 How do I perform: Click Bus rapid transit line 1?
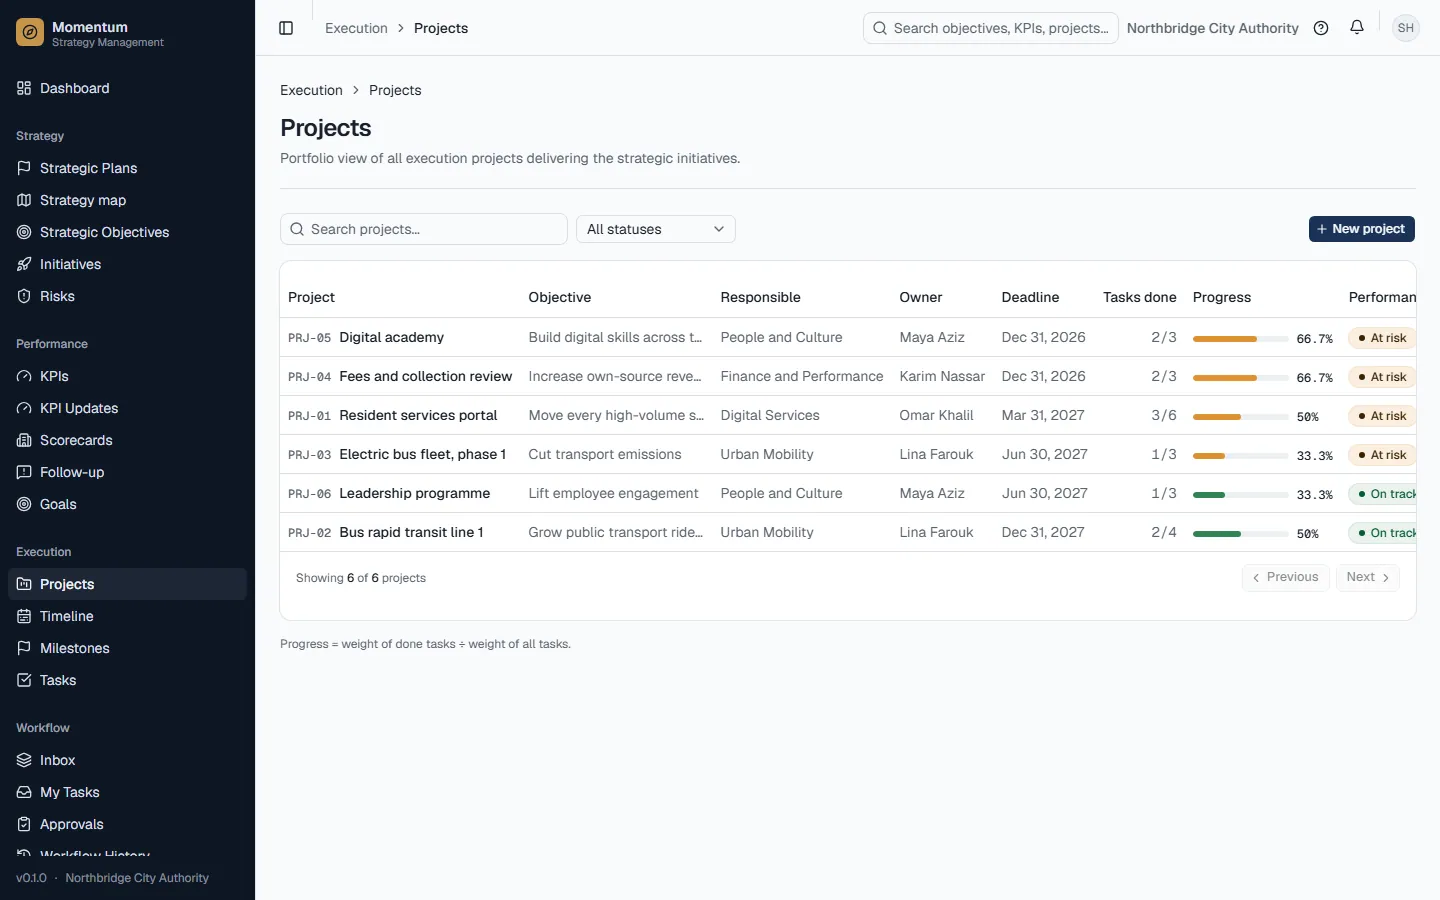coord(411,532)
